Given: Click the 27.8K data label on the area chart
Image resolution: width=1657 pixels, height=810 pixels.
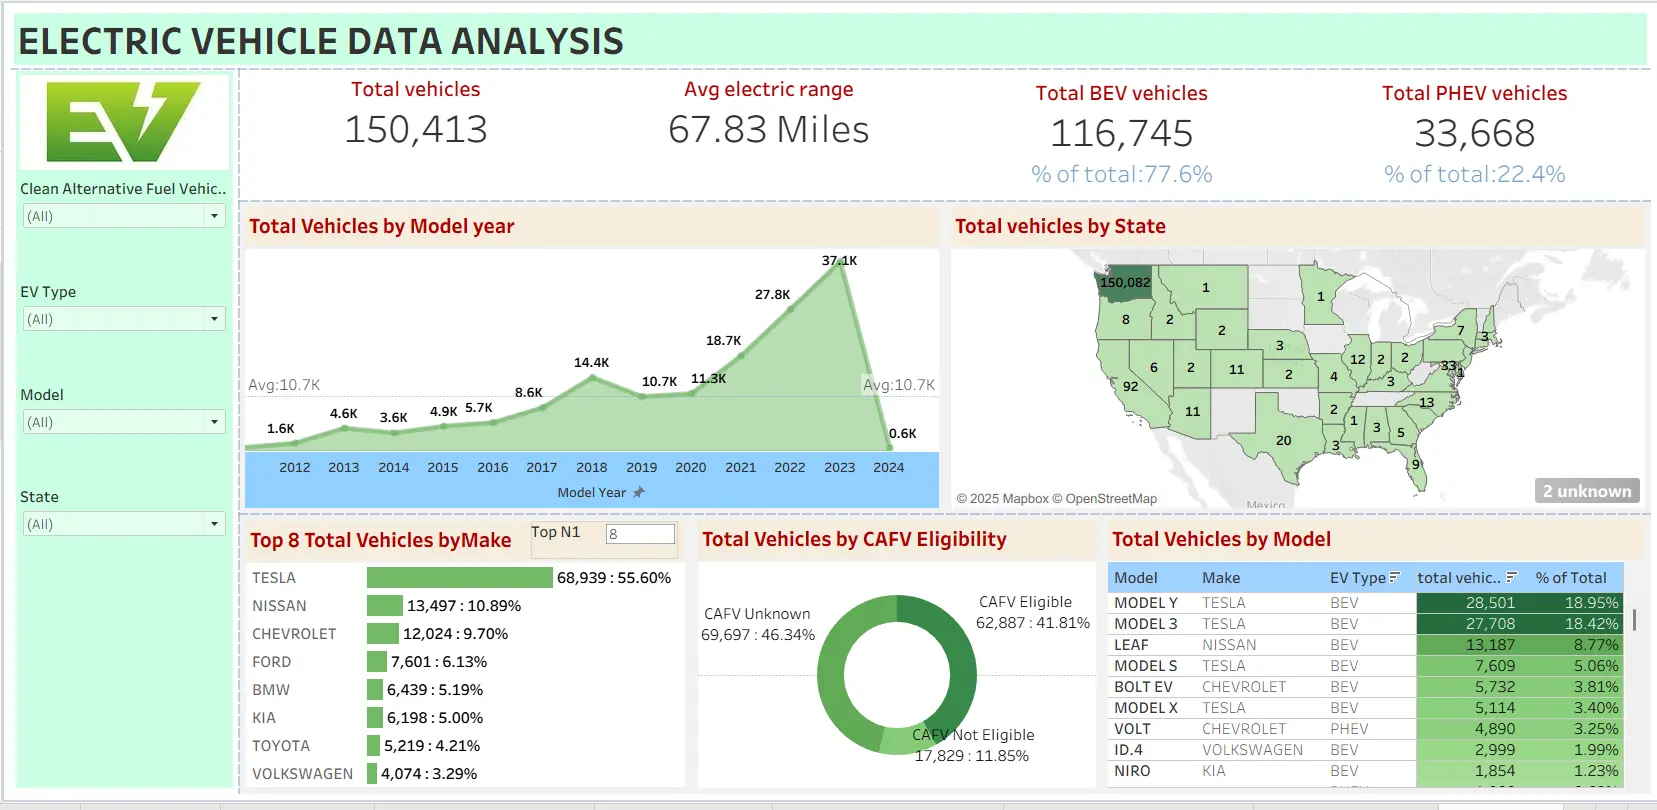Looking at the screenshot, I should (x=772, y=295).
